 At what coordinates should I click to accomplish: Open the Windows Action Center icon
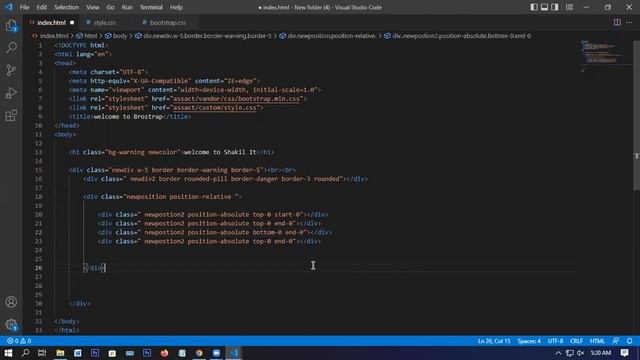pyautogui.click(x=624, y=353)
